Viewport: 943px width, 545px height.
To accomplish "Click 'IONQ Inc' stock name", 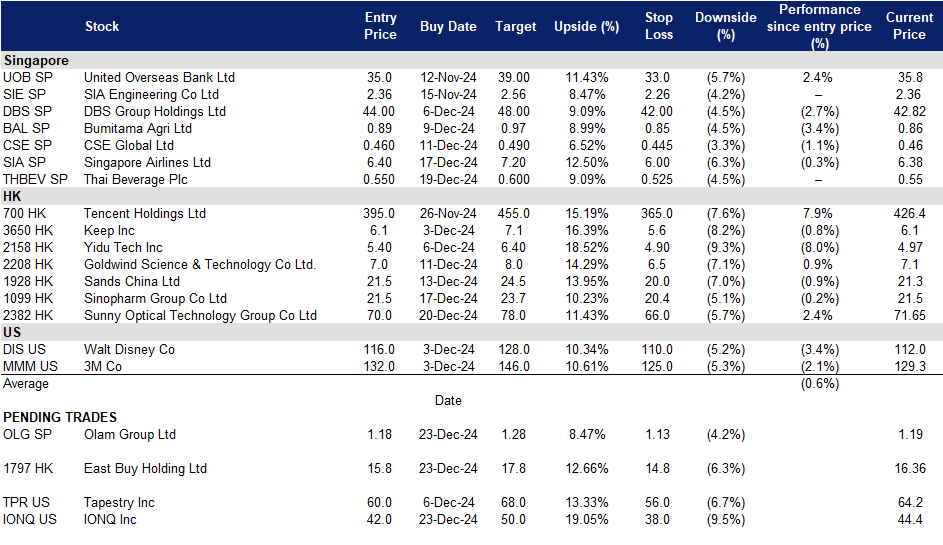I will [110, 519].
